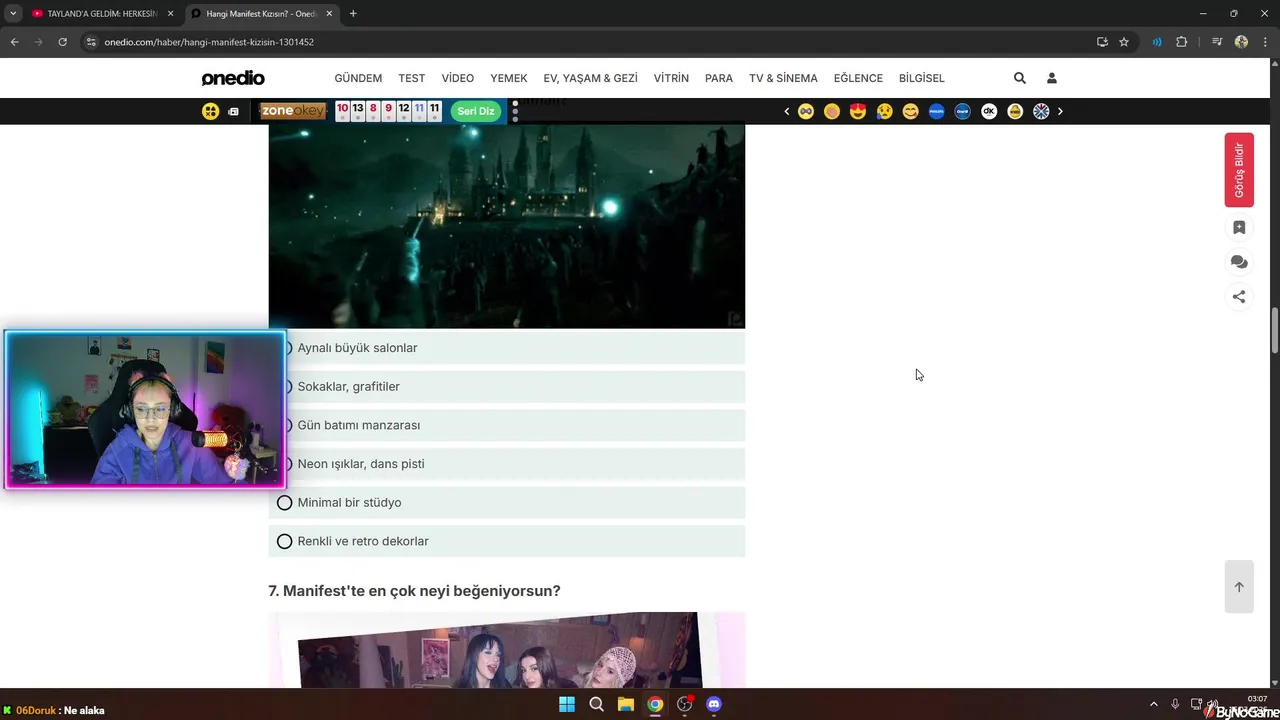Click the address bar URL field
Viewport: 1280px width, 720px height.
(x=590, y=42)
